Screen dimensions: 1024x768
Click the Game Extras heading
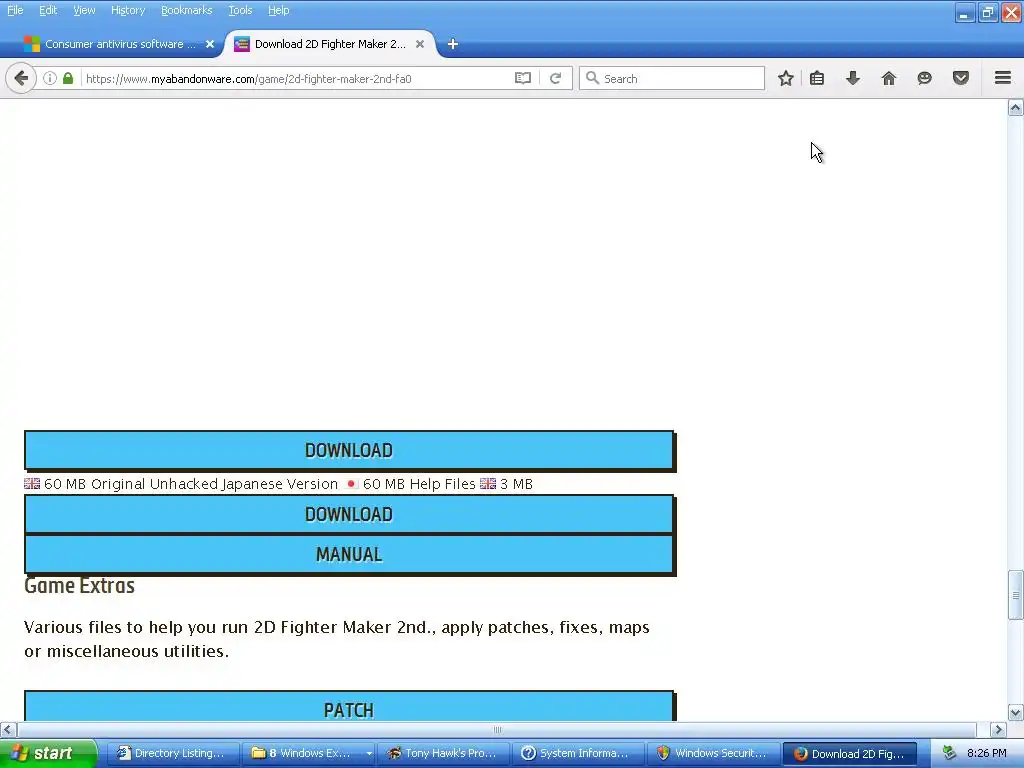[80, 585]
